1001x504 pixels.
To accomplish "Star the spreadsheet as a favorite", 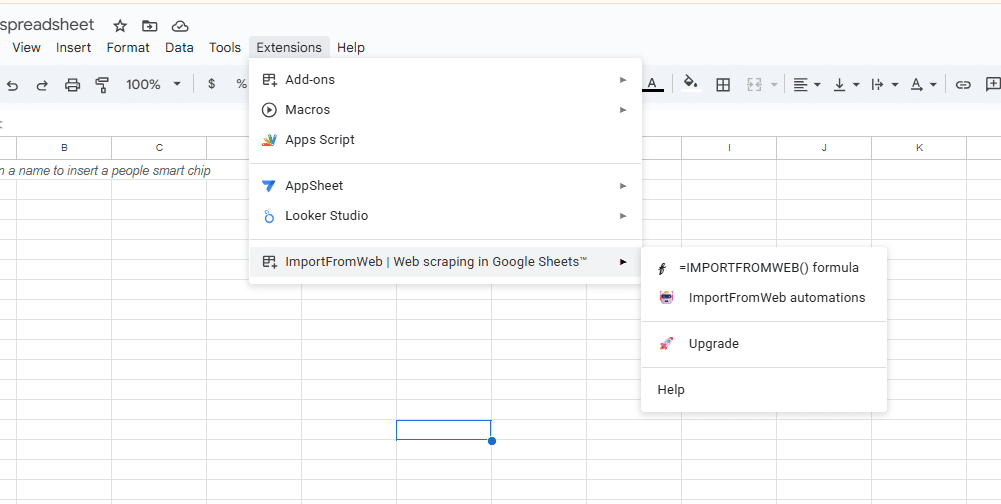I will pos(120,26).
